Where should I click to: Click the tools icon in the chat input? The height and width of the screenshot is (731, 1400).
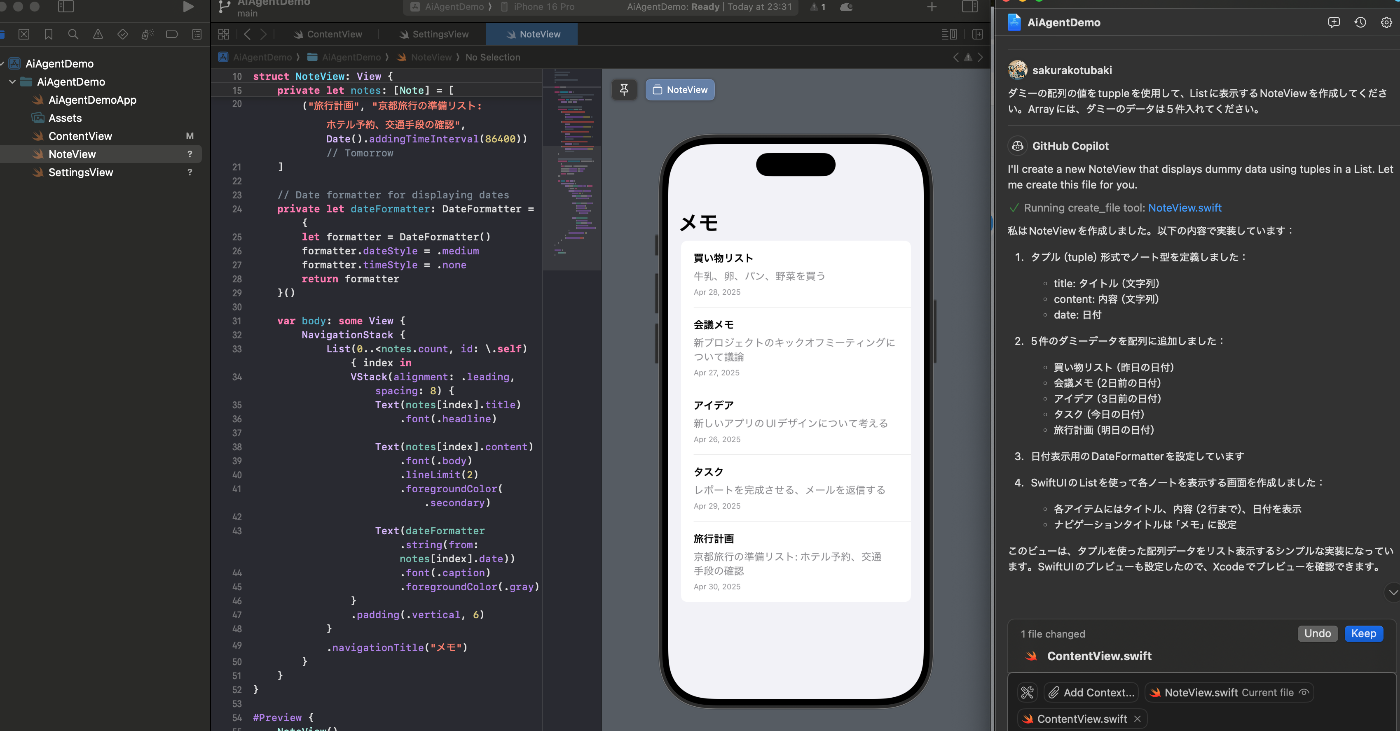coord(1026,692)
